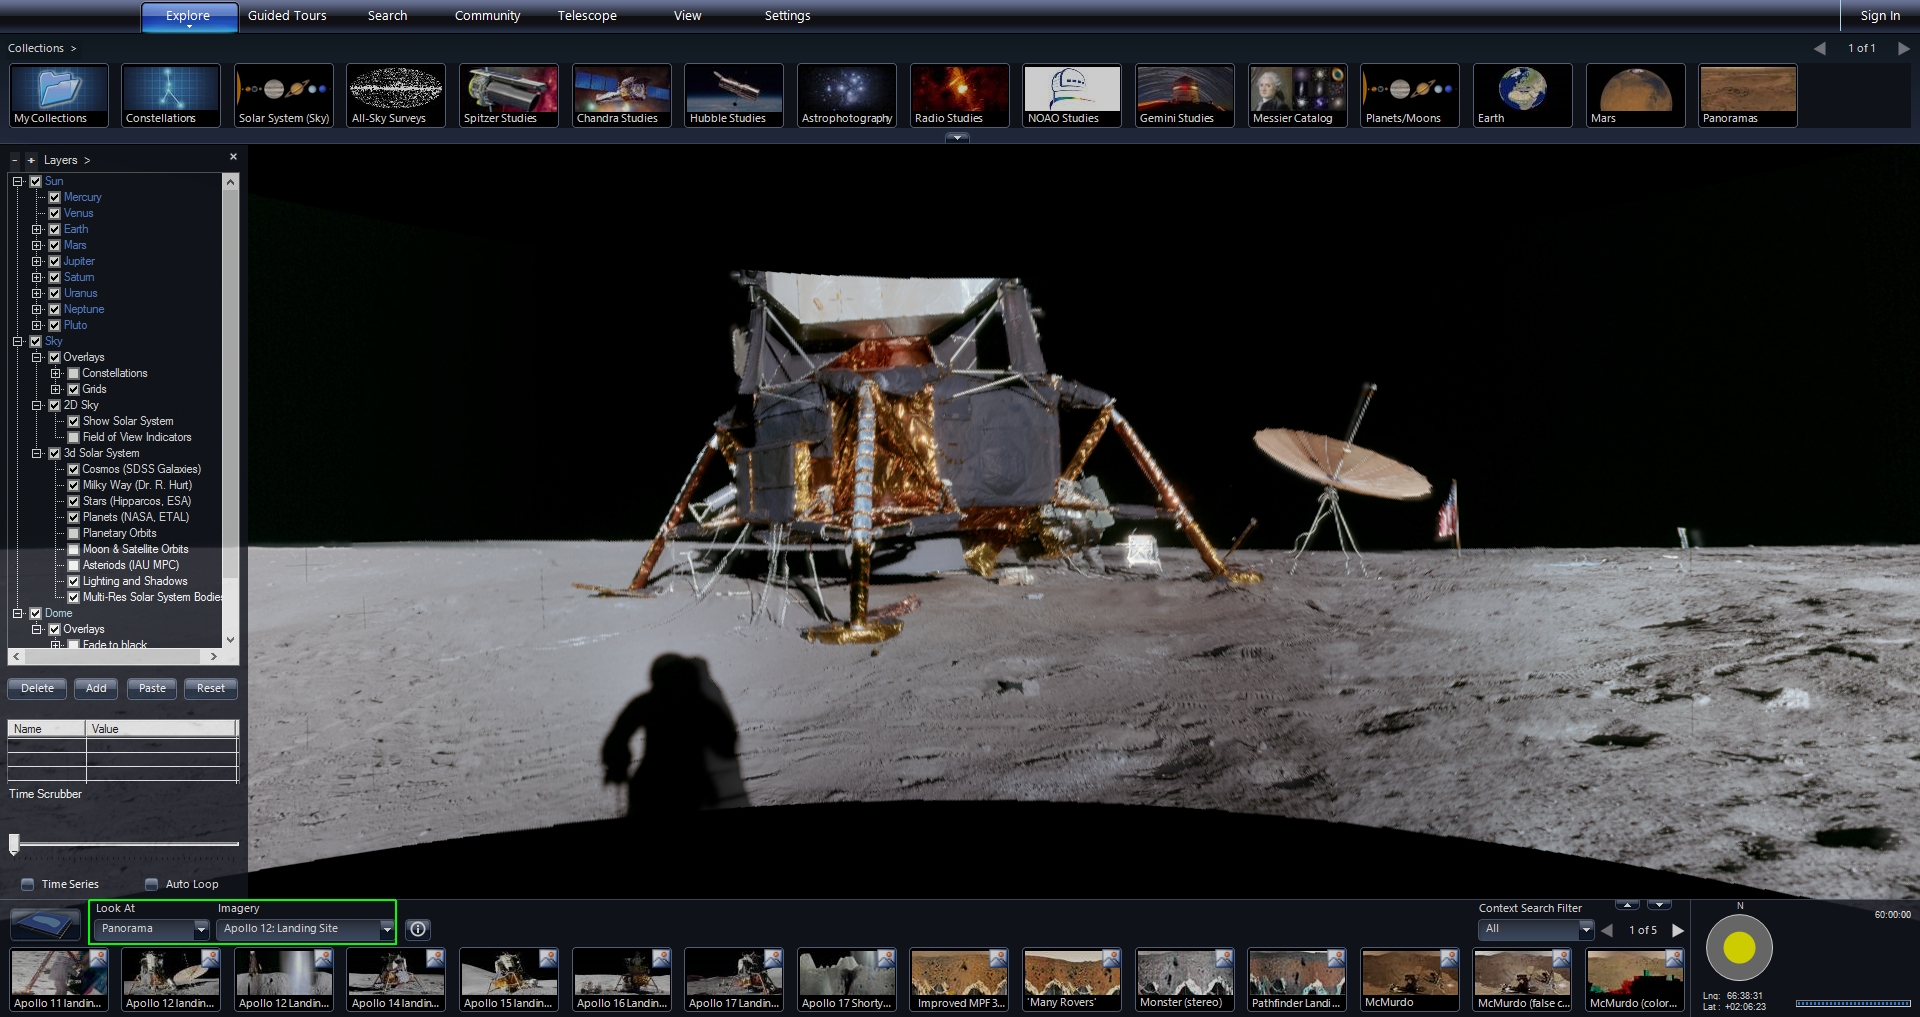Open the Gemini Studies collection
Screen dimensions: 1920x1017
coord(1185,95)
